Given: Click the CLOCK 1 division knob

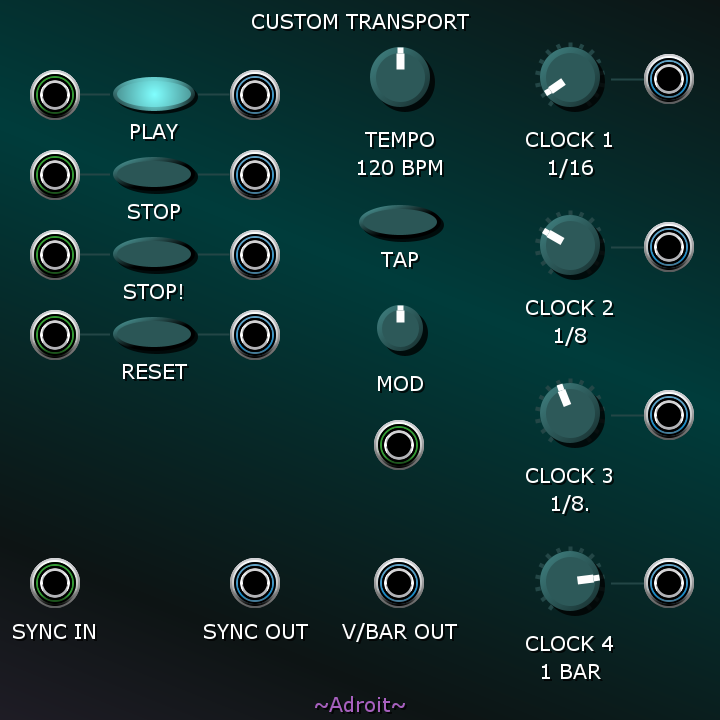Looking at the screenshot, I should coord(570,78).
